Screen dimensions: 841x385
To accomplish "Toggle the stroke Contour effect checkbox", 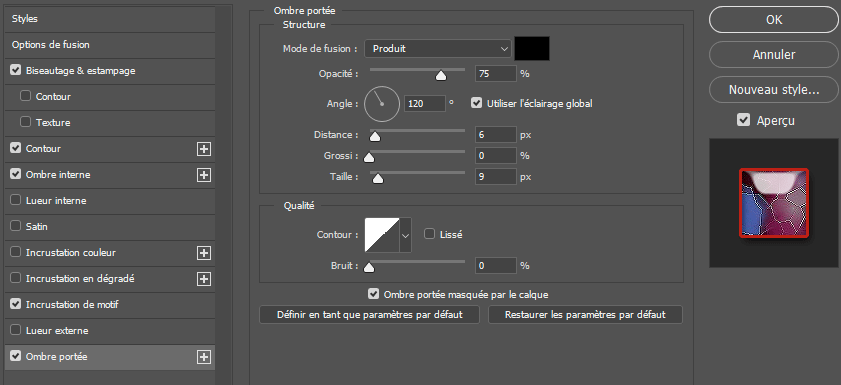I will pyautogui.click(x=16, y=149).
